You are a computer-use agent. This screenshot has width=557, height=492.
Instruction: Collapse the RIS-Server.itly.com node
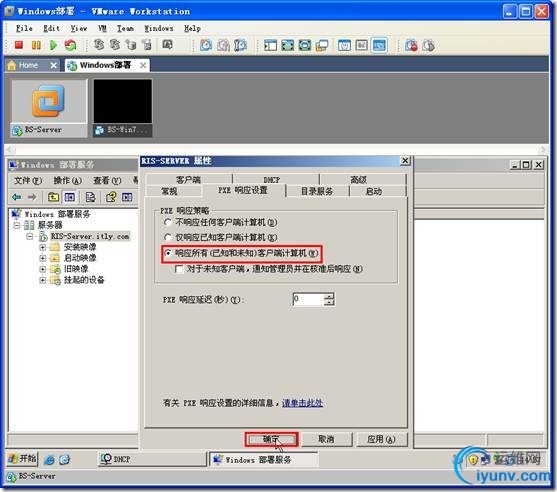pos(30,236)
